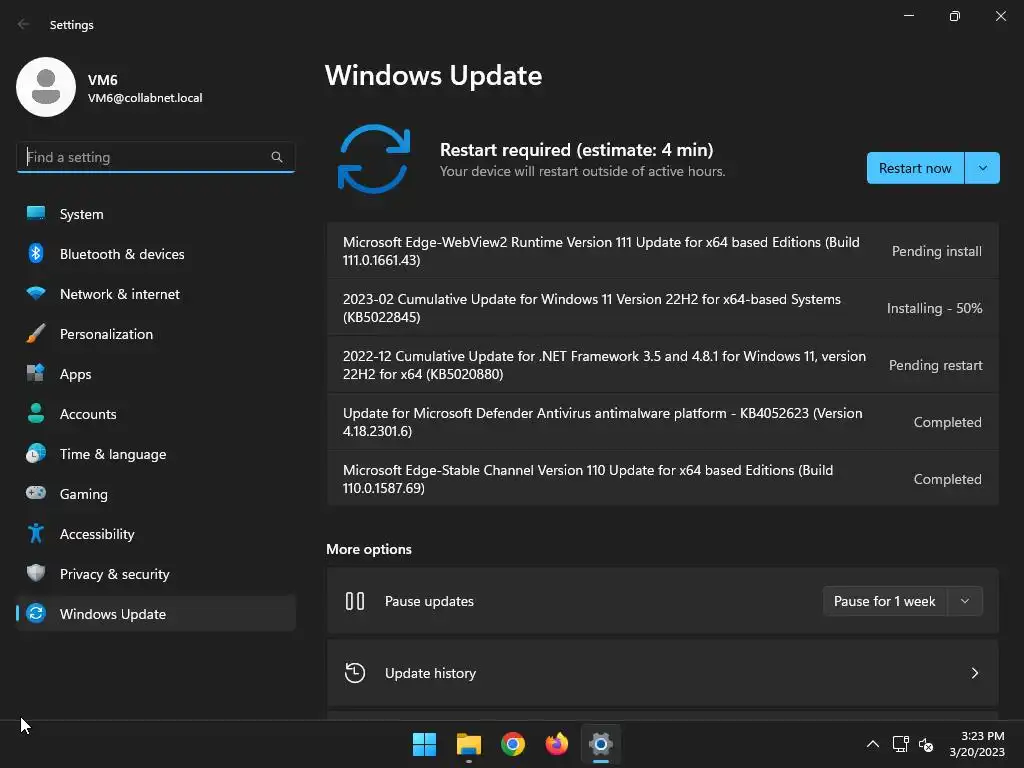
Task: Click the Settings gear taskbar icon
Action: 601,744
